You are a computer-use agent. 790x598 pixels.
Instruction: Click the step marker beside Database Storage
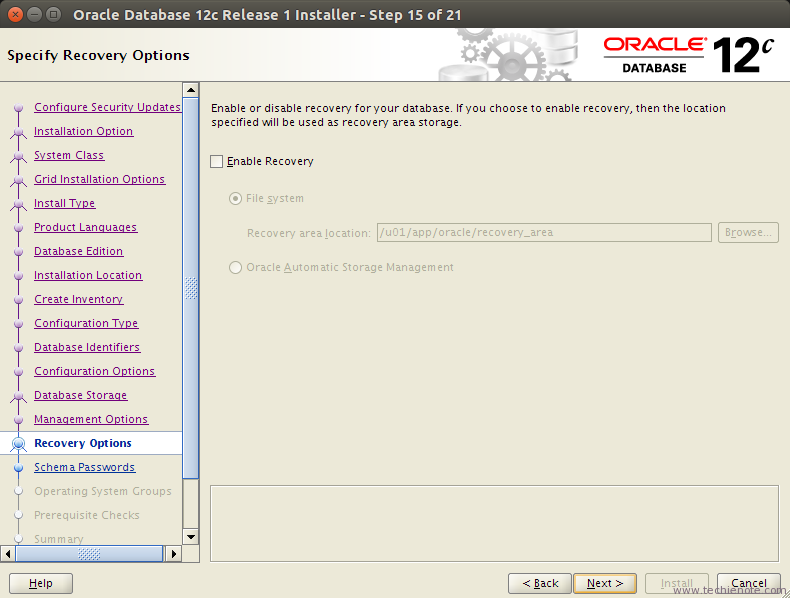(x=19, y=395)
